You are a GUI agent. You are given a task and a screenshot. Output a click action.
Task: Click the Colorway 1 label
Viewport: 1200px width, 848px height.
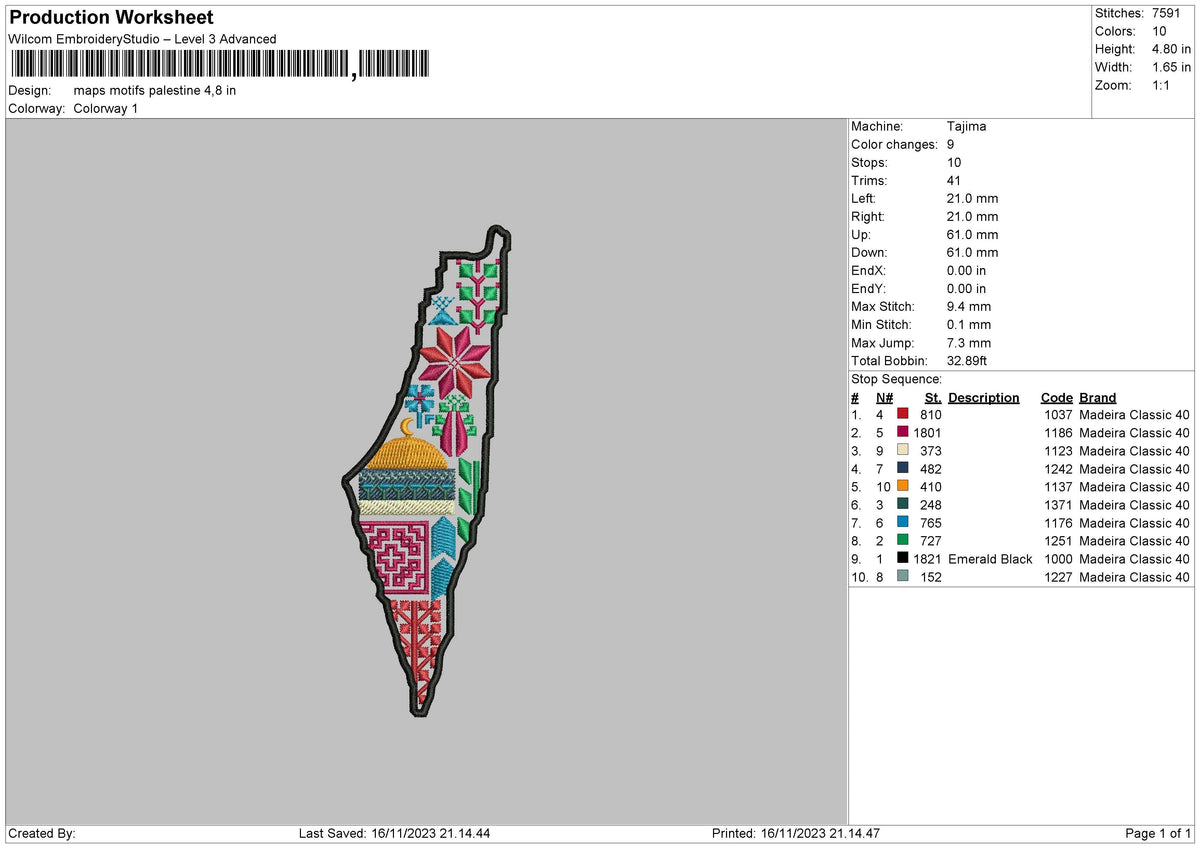(x=106, y=108)
